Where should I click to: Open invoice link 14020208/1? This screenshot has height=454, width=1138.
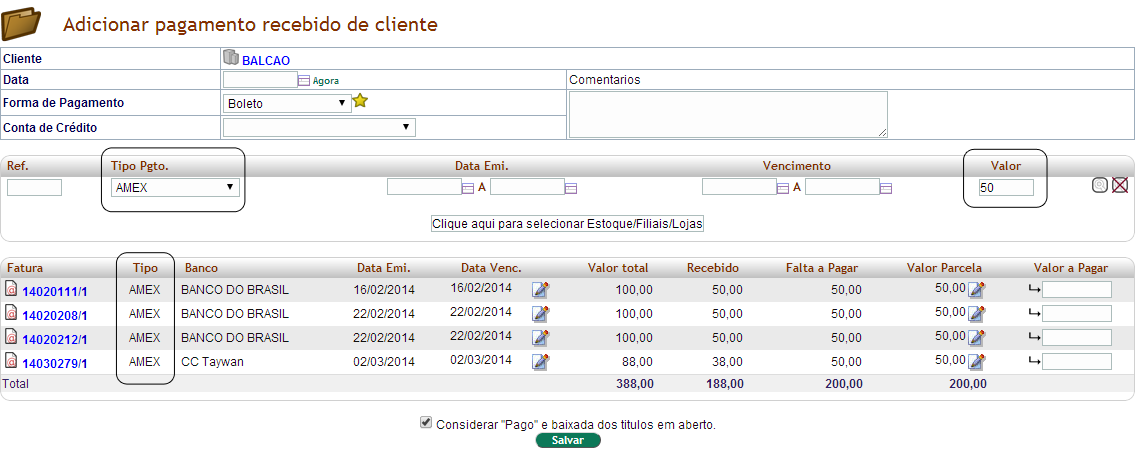[55, 315]
